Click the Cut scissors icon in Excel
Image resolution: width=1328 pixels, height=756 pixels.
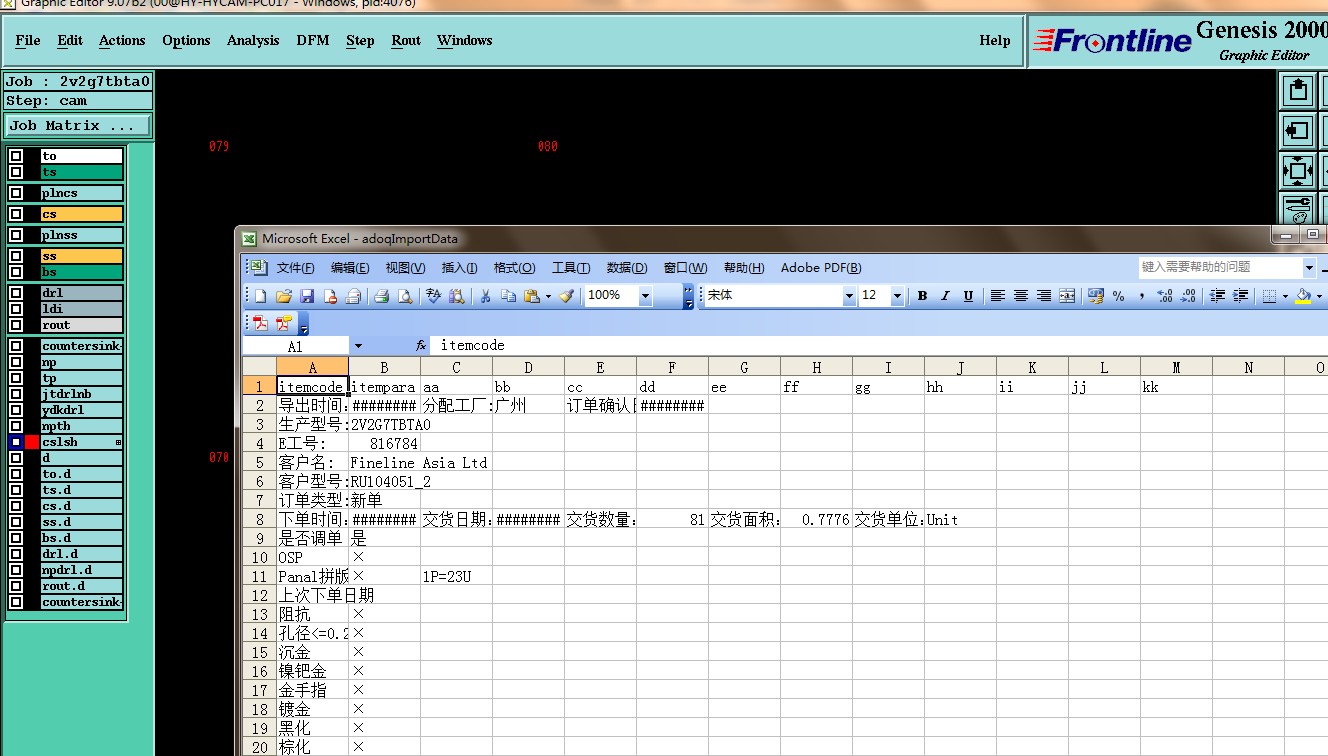tap(485, 296)
